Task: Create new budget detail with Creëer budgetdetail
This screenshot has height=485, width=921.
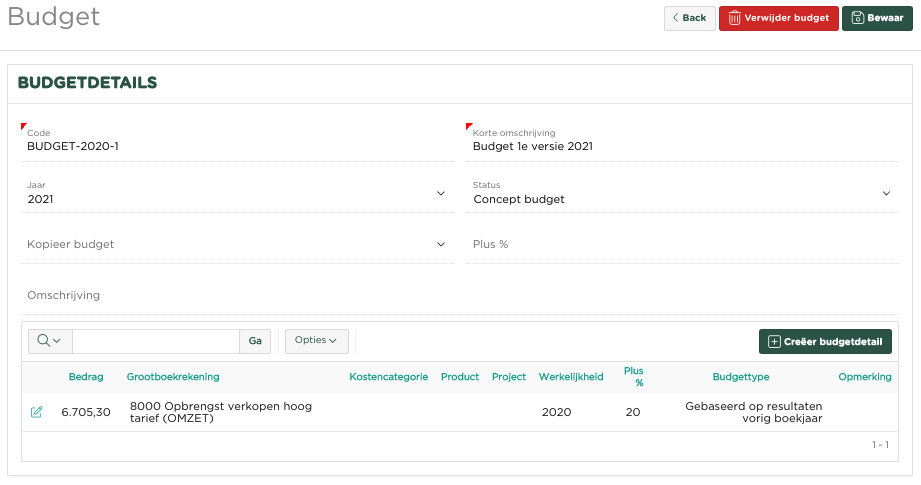Action: 825,341
